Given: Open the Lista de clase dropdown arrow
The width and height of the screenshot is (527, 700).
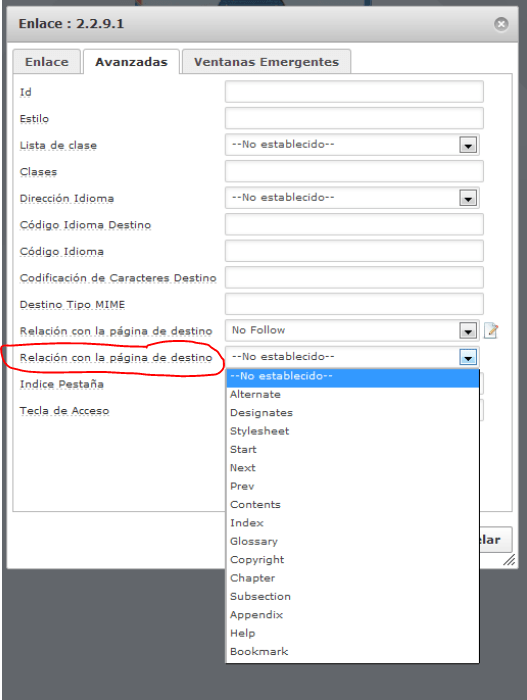Looking at the screenshot, I should point(468,145).
